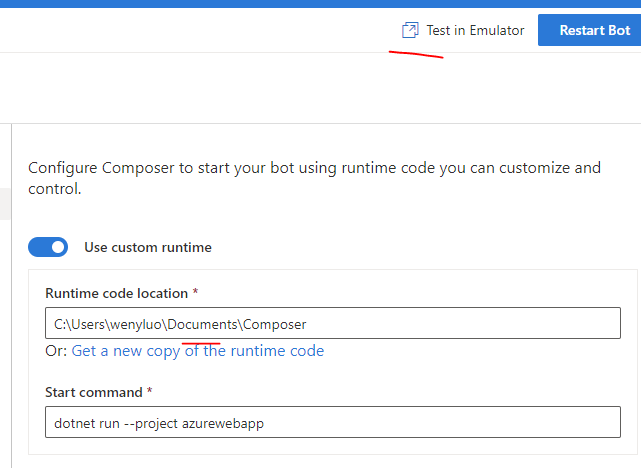Disable the Use custom runtime toggle
Viewport: 641px width, 468px height.
[x=48, y=247]
